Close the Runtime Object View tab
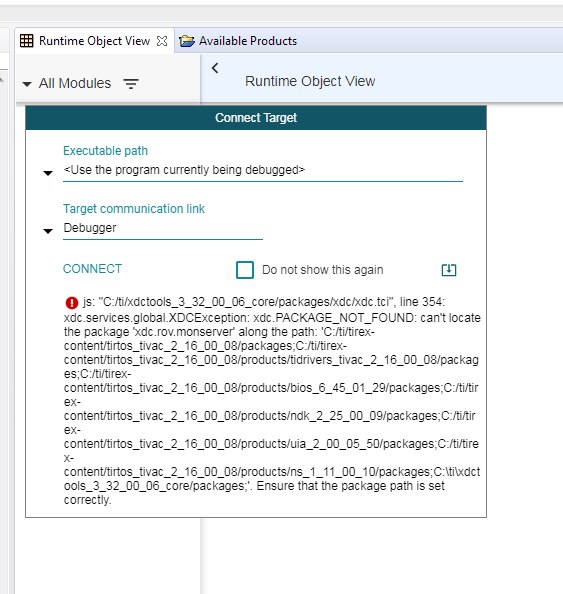563x594 pixels. point(162,41)
